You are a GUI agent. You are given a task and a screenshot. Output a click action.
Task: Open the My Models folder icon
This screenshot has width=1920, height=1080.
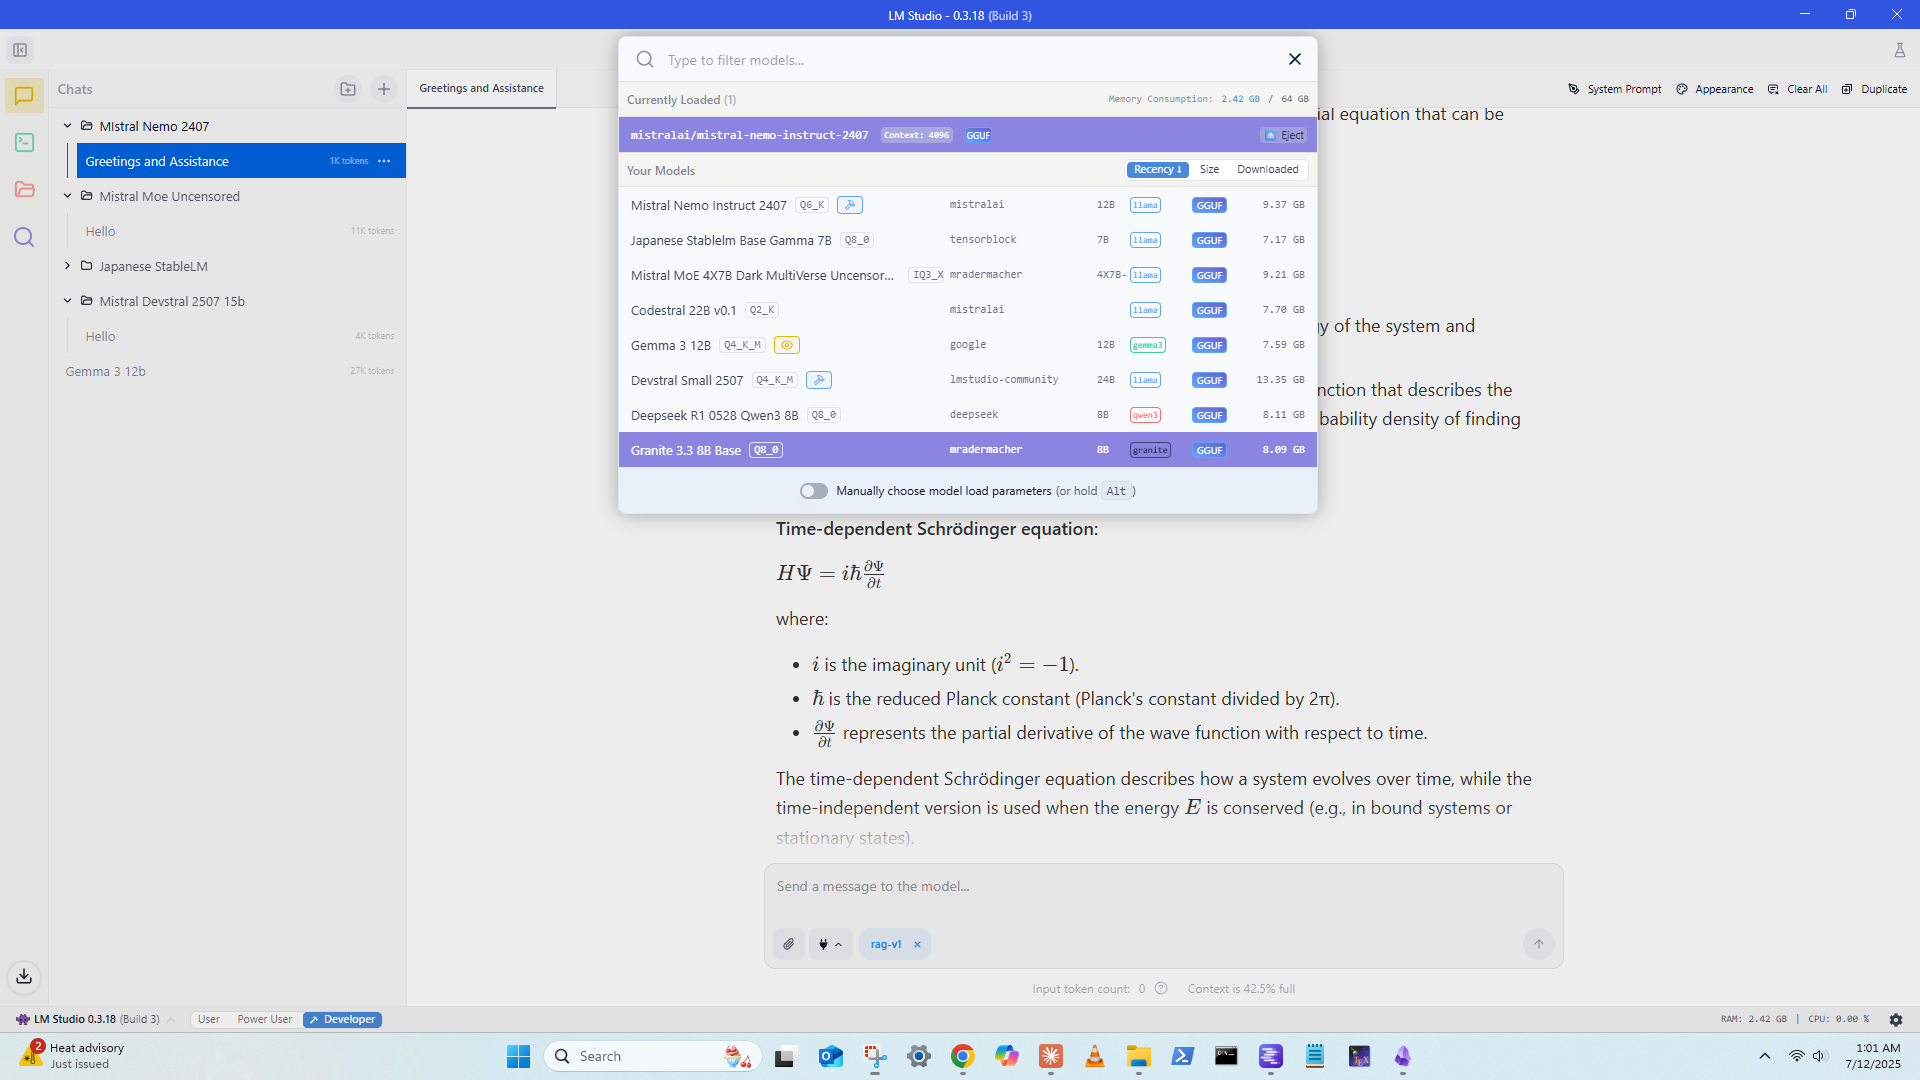(24, 190)
